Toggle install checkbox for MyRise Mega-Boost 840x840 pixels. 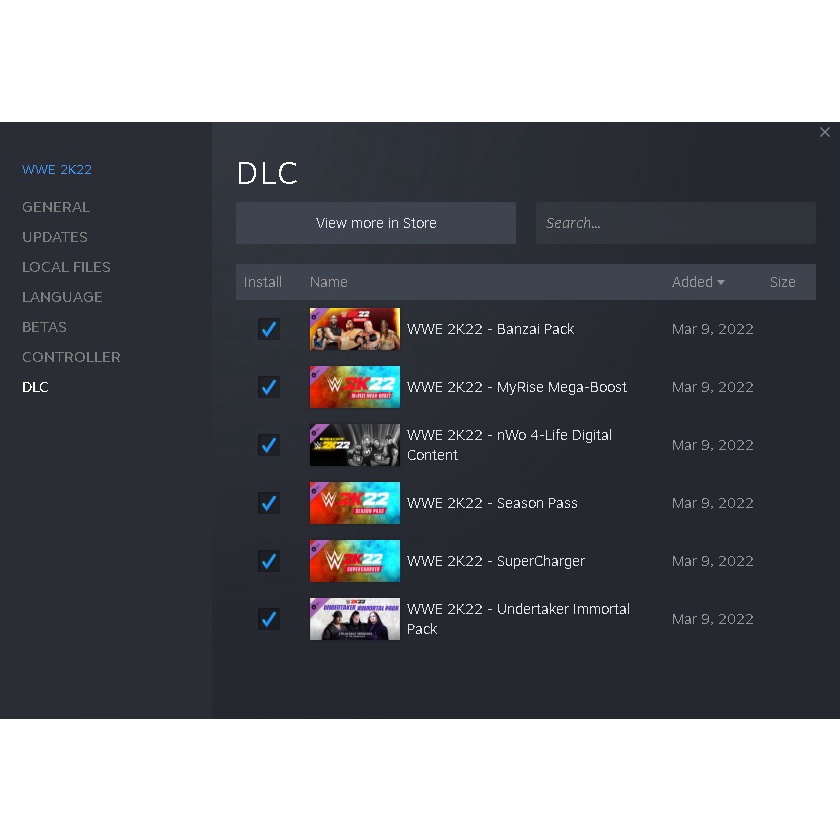click(268, 387)
